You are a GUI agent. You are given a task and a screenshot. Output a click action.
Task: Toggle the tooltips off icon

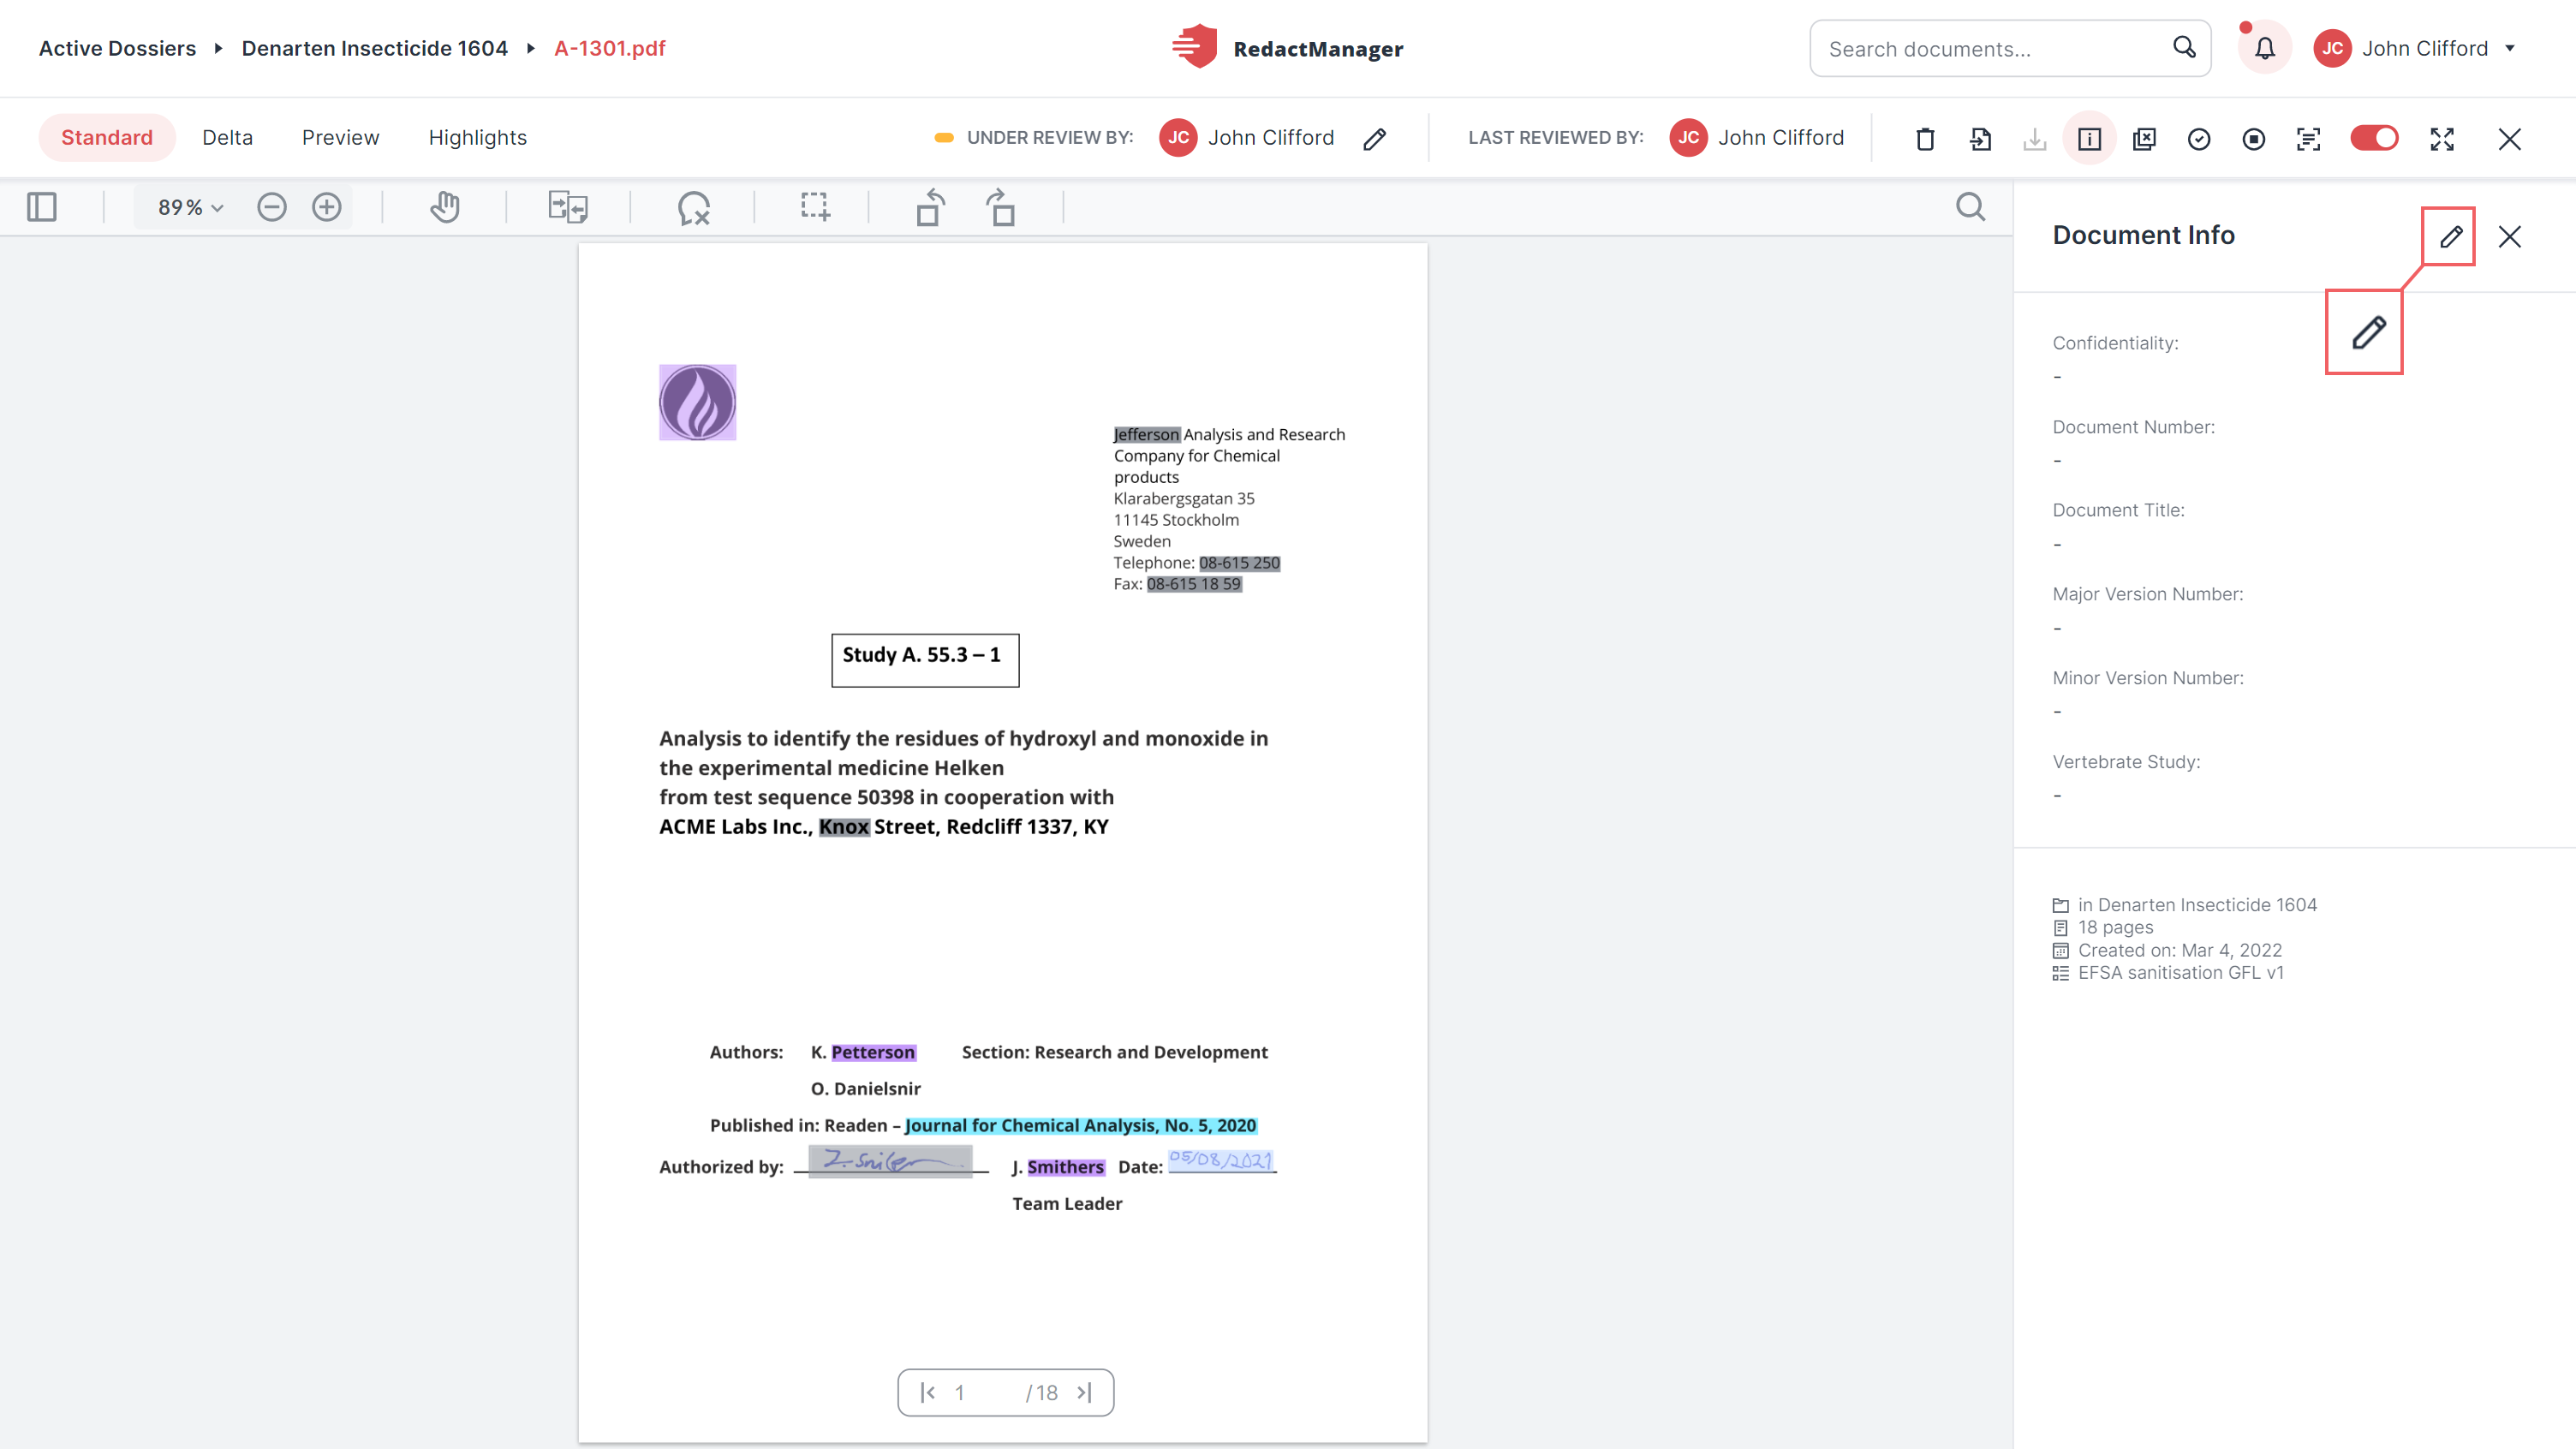coord(693,207)
